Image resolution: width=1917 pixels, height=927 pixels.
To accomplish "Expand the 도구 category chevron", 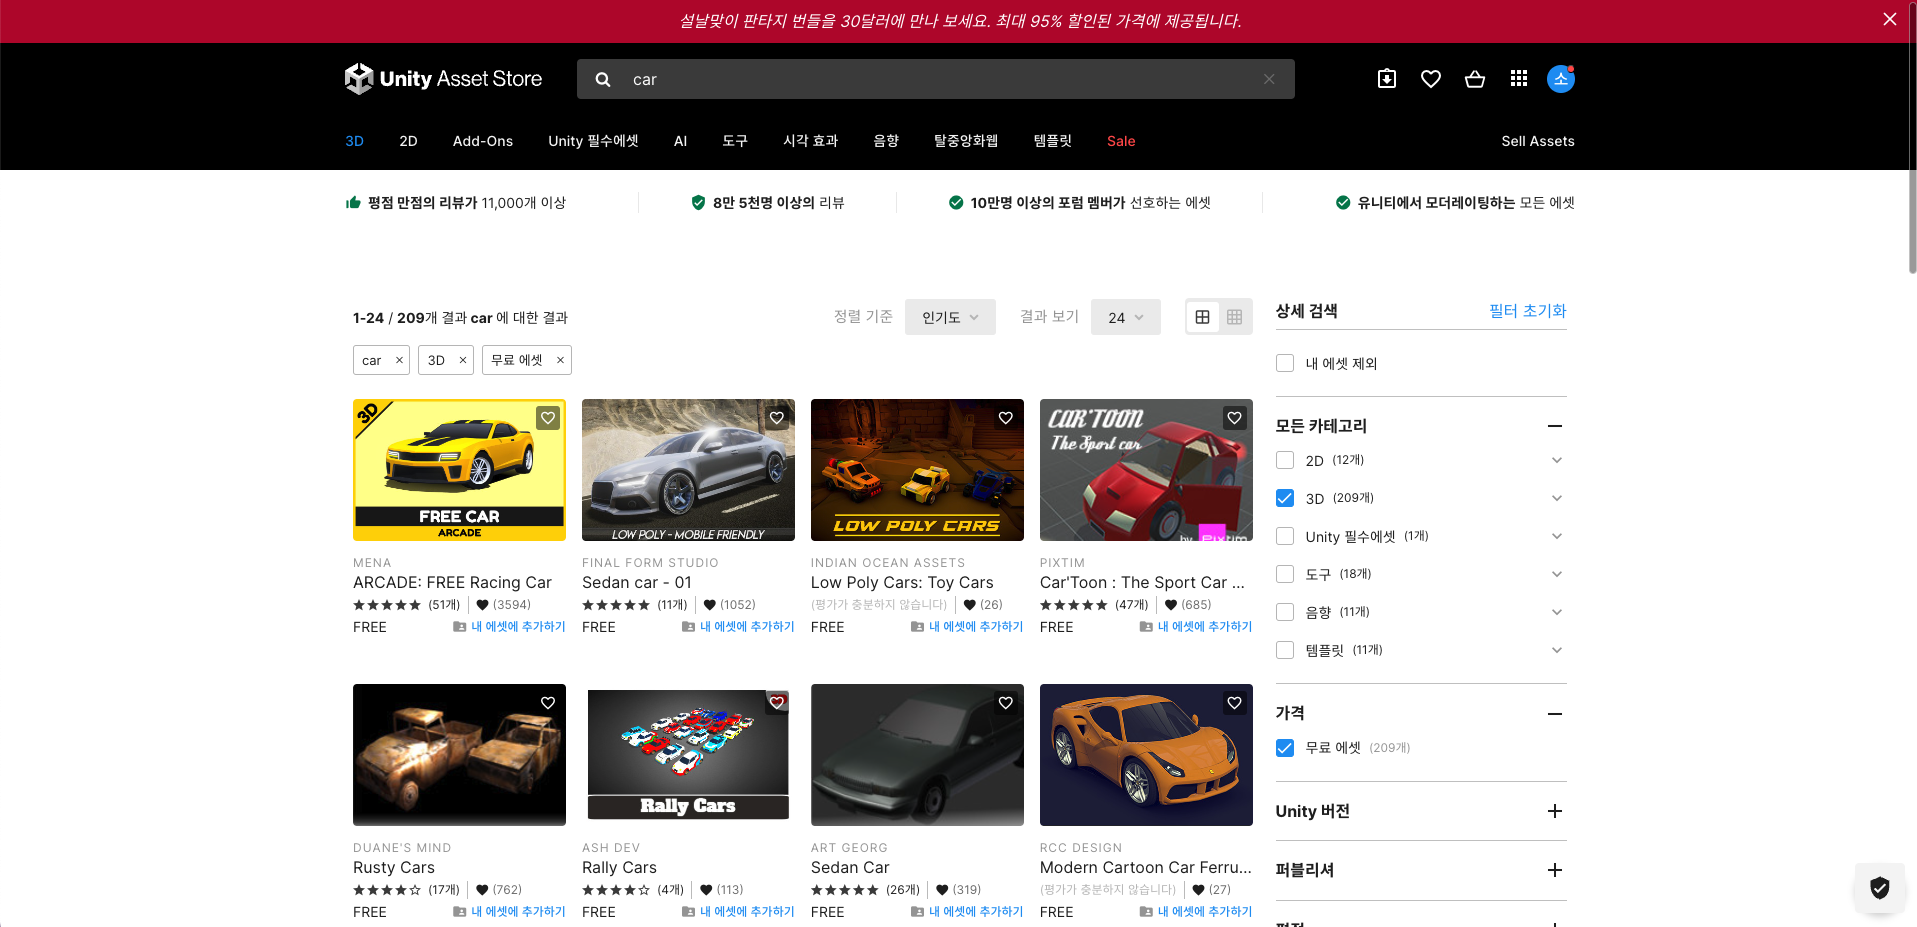I will click(x=1557, y=574).
